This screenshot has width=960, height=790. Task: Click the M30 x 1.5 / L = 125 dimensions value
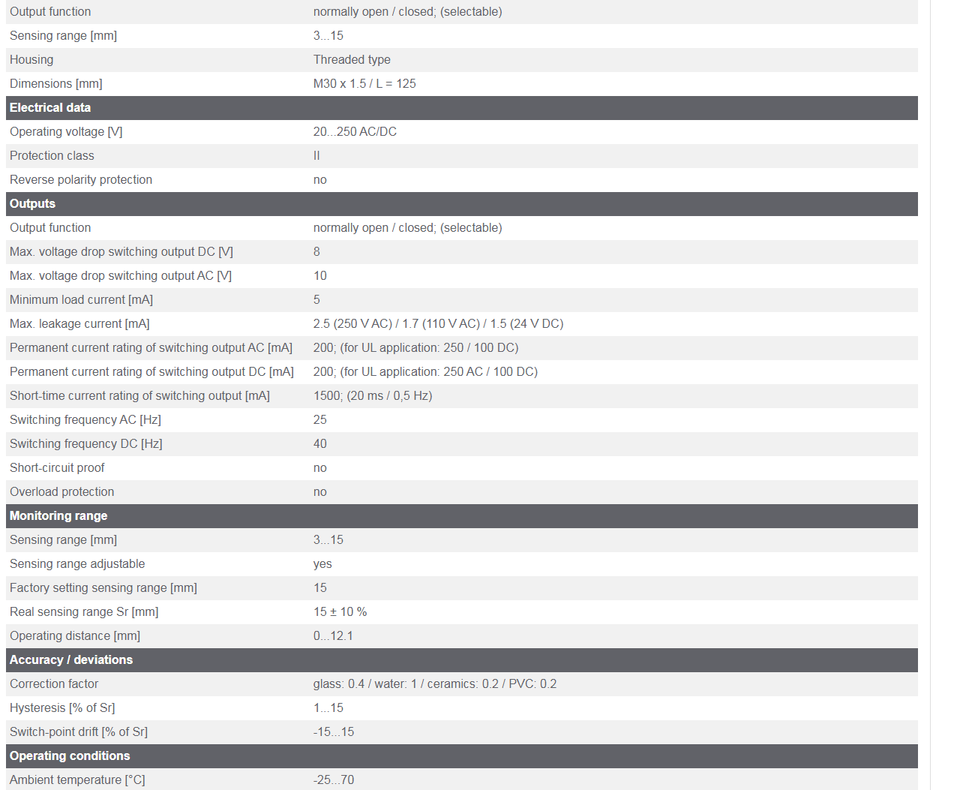coord(364,84)
